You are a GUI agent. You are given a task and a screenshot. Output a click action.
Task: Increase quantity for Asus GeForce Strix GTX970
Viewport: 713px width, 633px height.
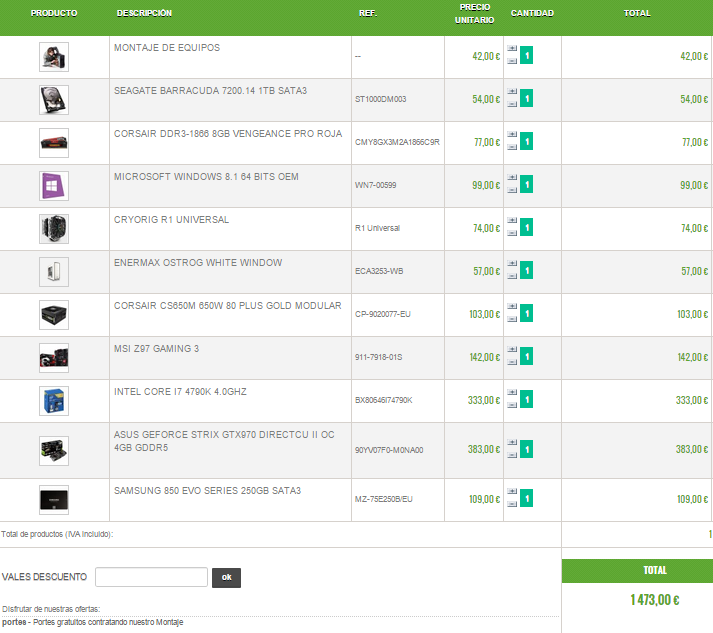click(x=512, y=442)
